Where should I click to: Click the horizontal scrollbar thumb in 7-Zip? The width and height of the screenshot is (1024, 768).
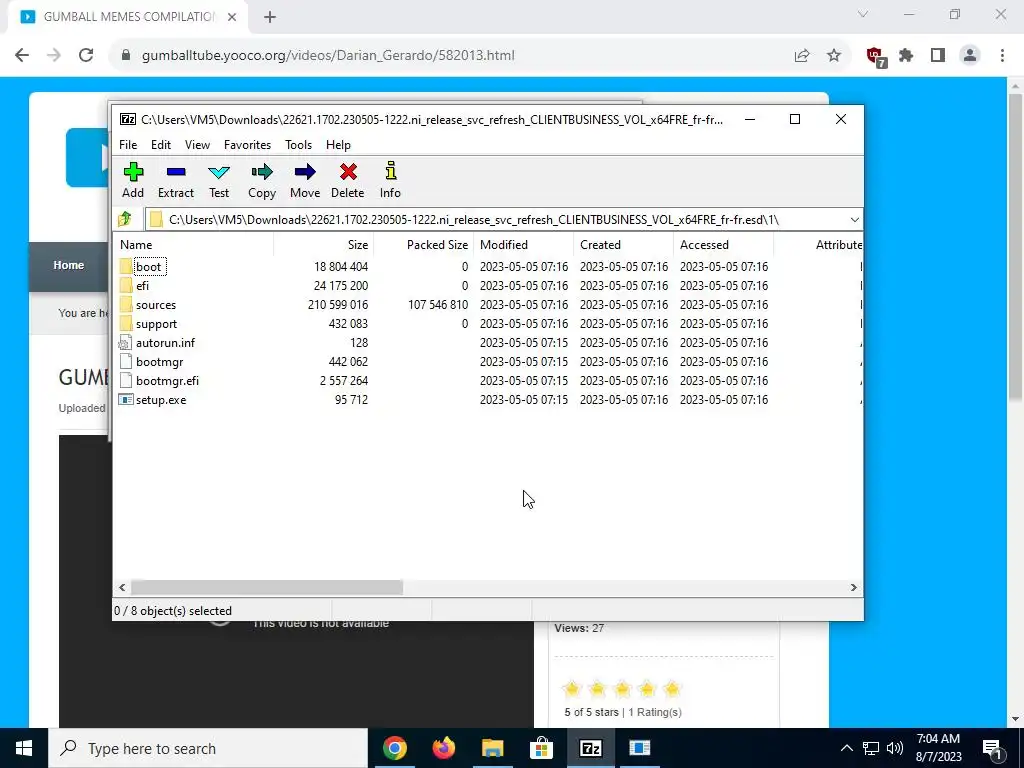(267, 588)
